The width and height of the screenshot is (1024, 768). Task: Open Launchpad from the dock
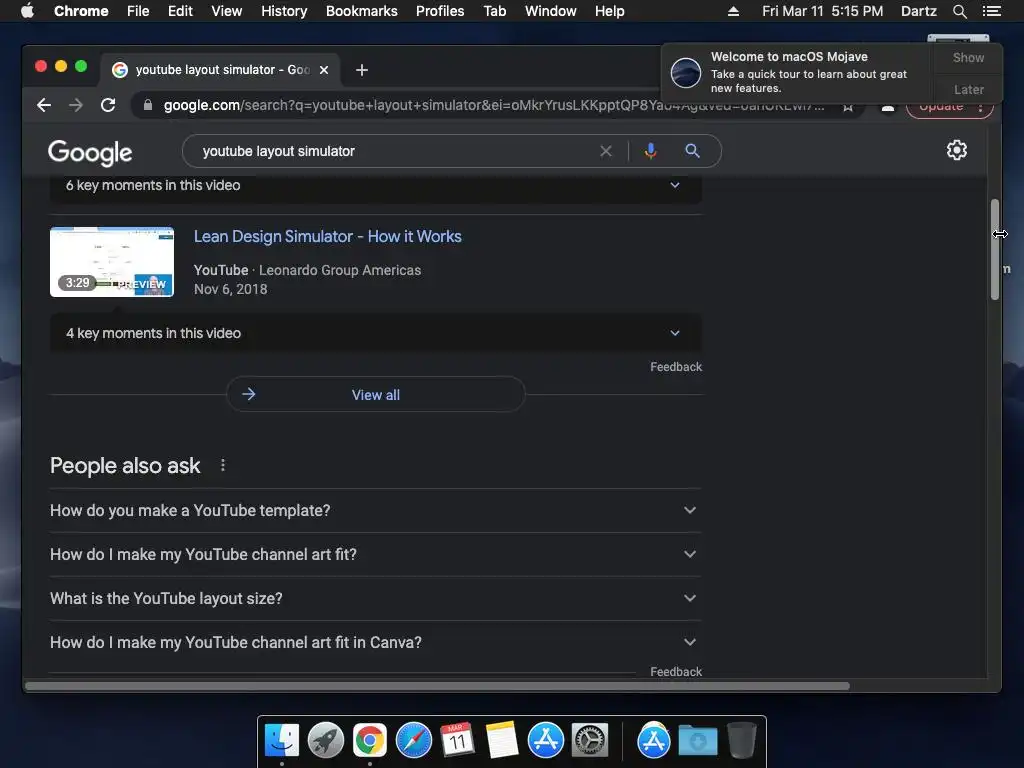[326, 741]
